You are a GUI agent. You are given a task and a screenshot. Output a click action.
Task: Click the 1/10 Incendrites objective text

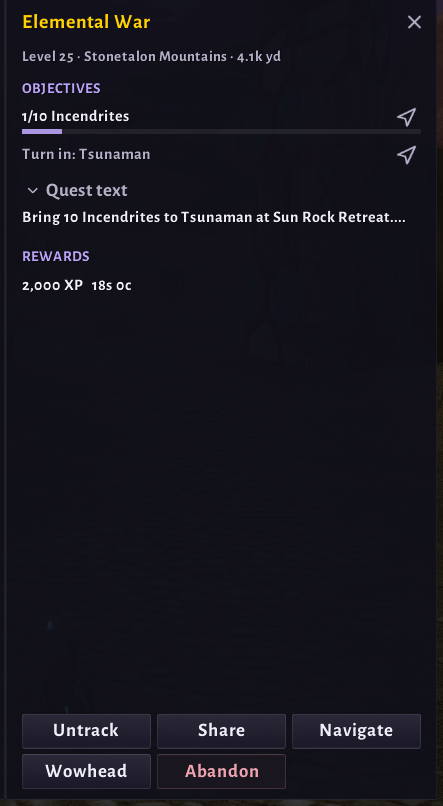(x=76, y=117)
